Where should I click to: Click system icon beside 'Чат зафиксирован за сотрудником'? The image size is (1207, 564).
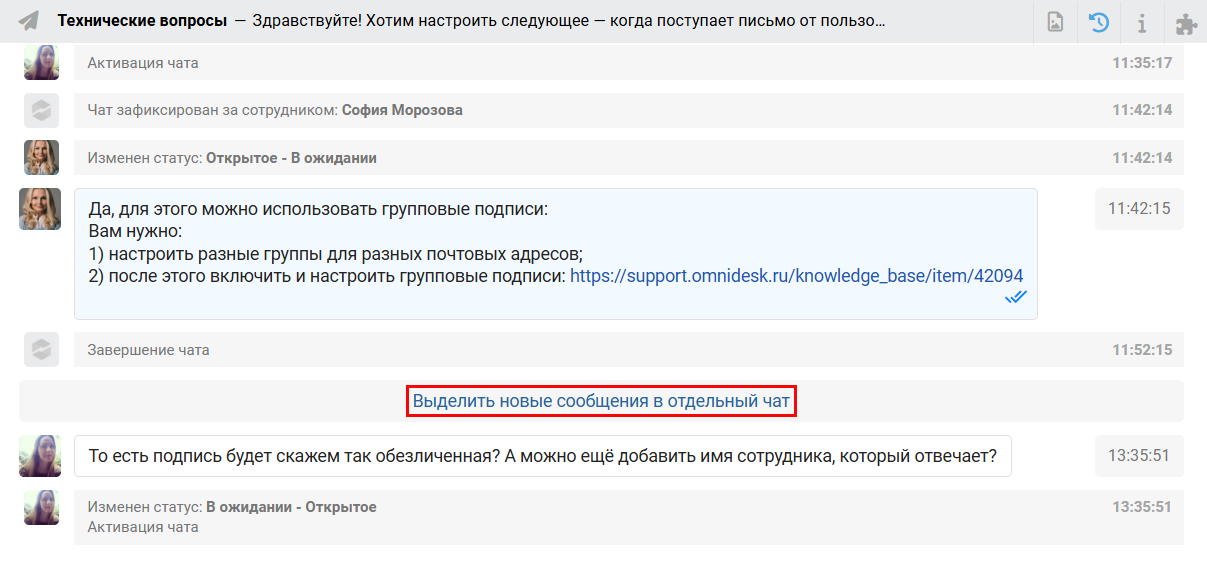[41, 110]
